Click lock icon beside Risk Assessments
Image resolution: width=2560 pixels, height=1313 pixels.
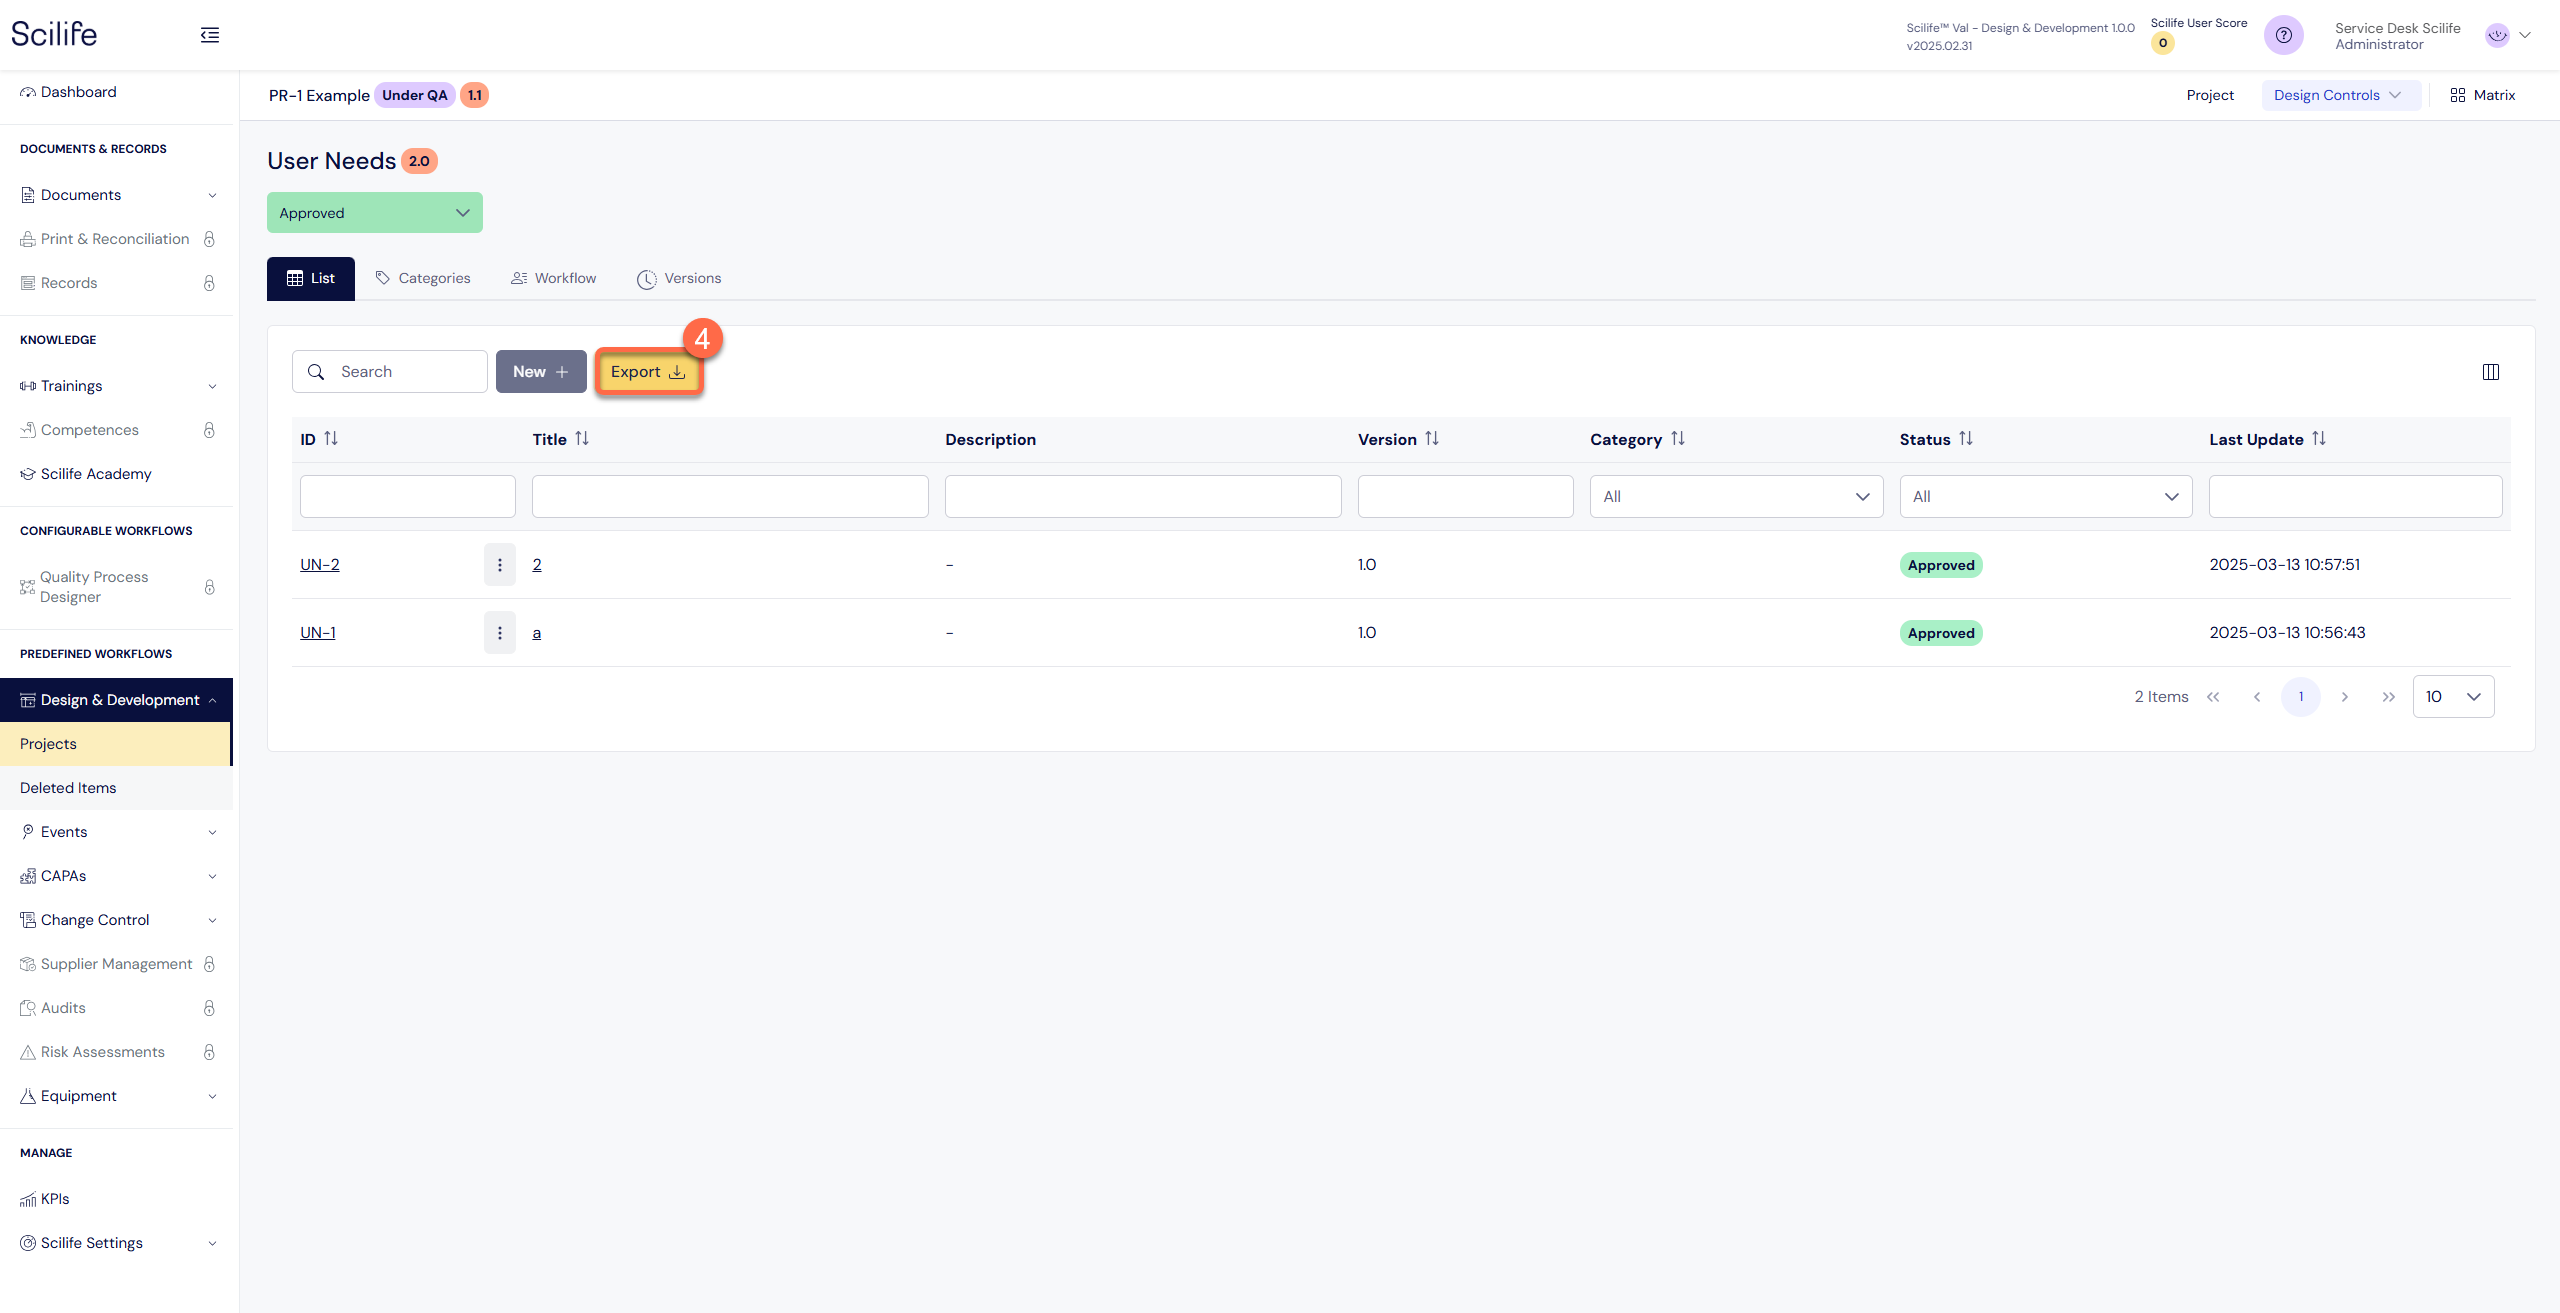point(209,1052)
